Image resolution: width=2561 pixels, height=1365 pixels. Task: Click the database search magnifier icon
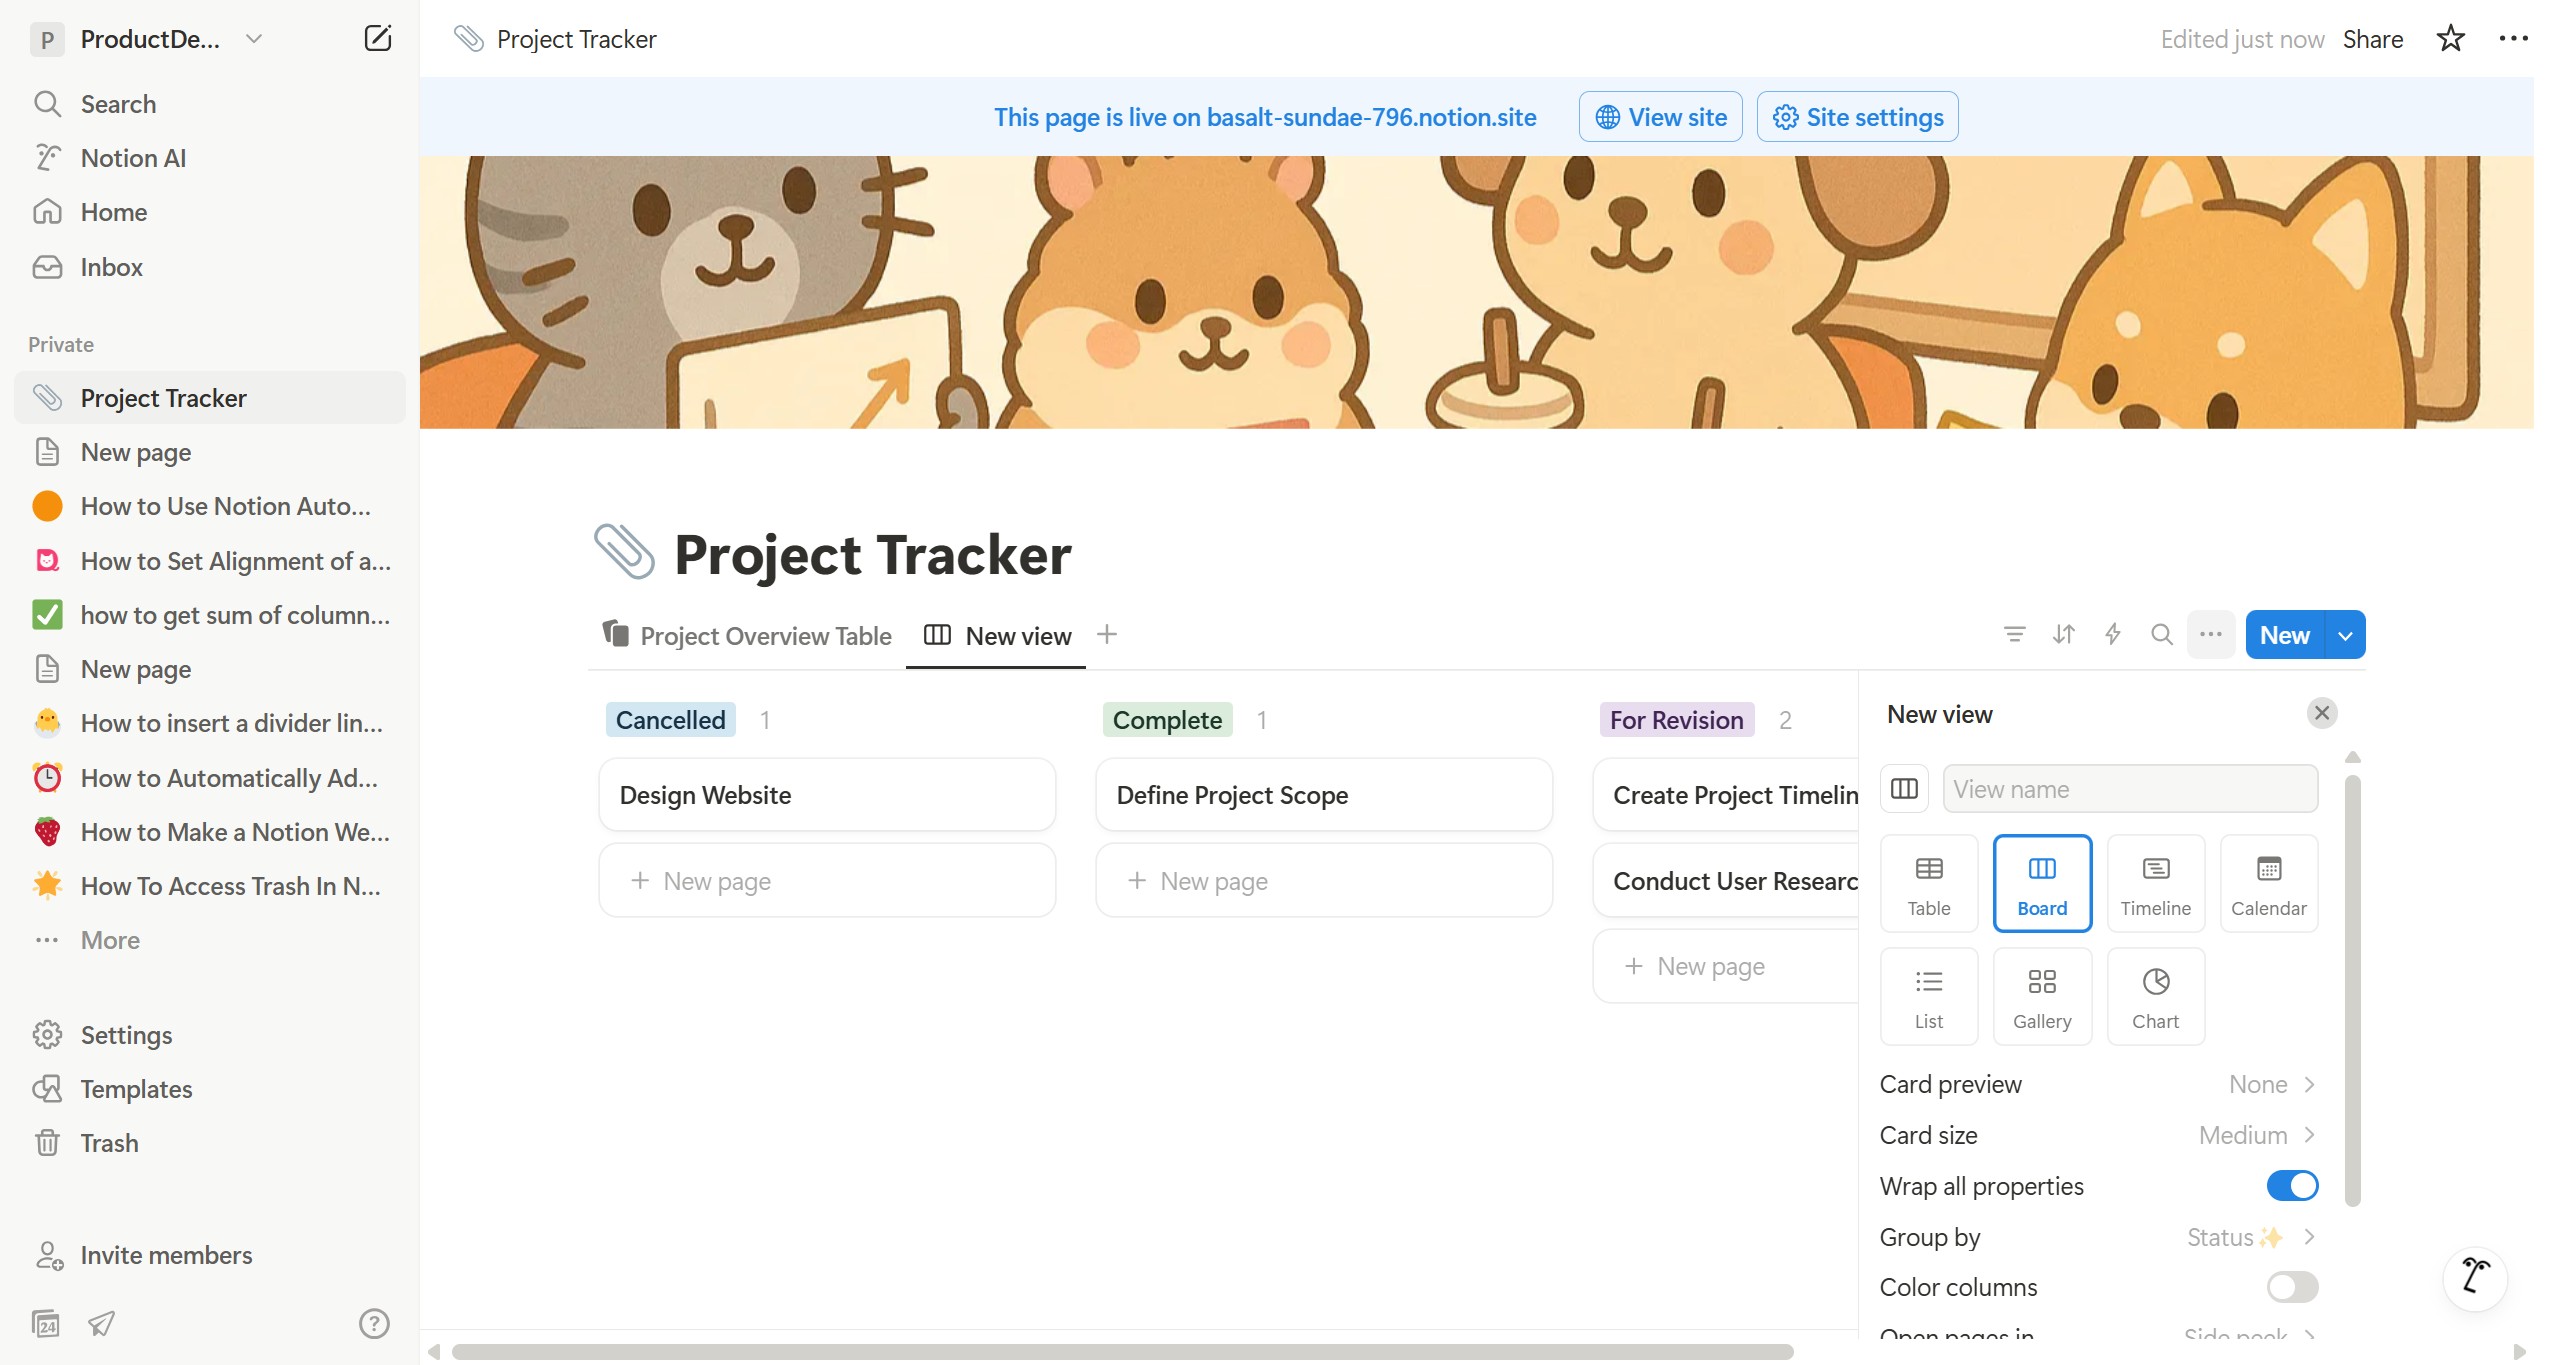pos(2161,634)
